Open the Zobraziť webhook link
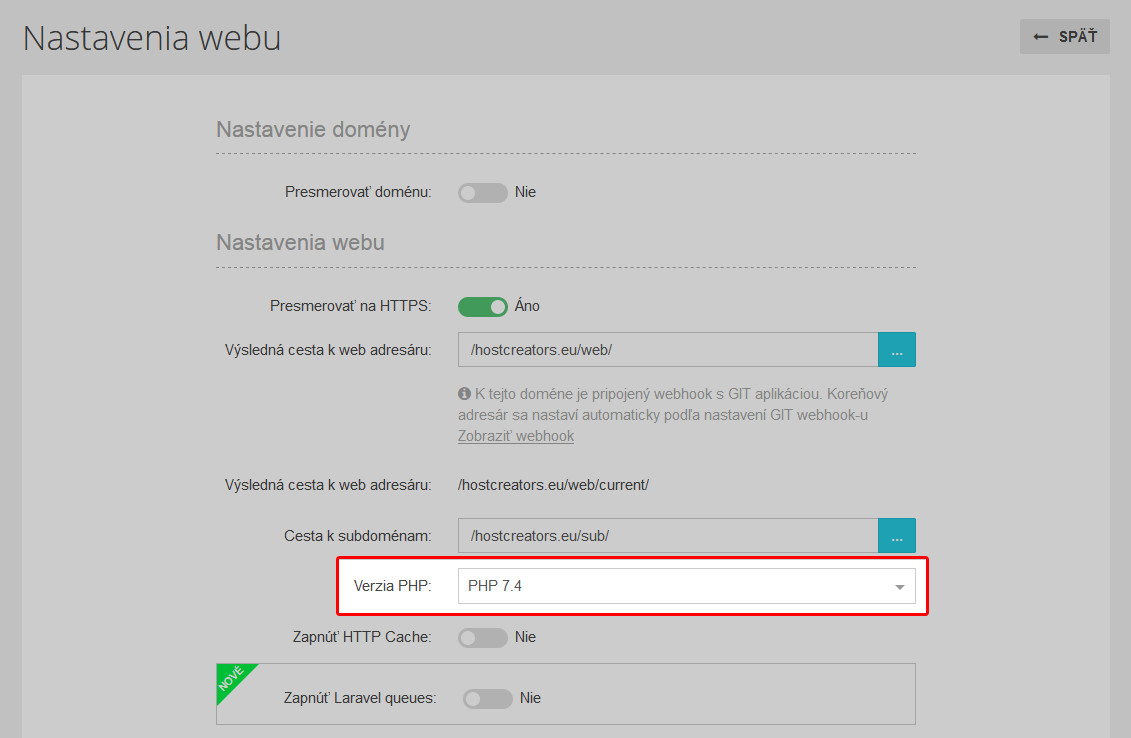This screenshot has height=738, width=1131. [x=516, y=436]
